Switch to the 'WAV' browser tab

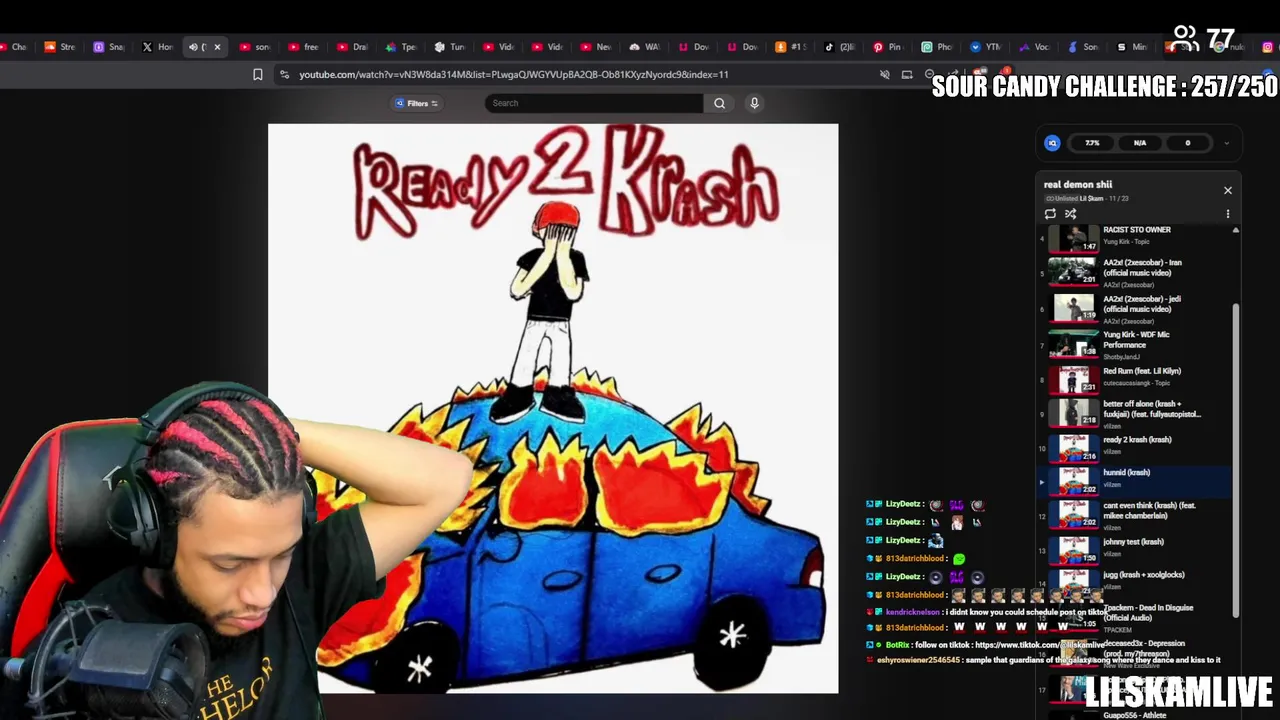click(x=645, y=47)
